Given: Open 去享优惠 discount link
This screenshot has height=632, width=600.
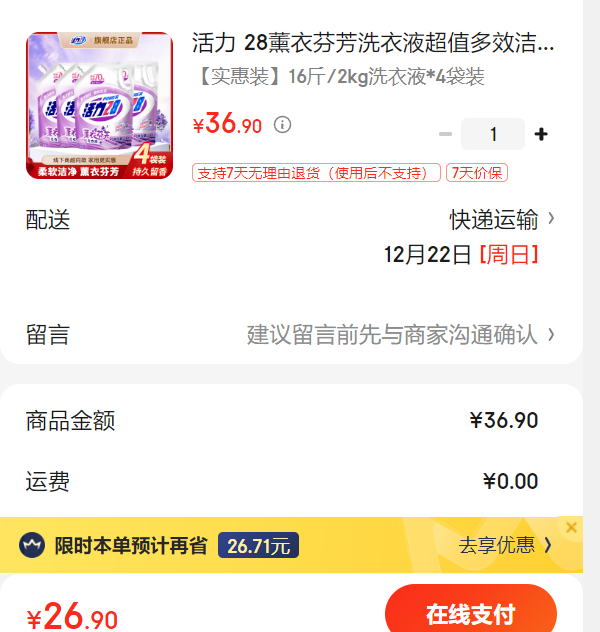Looking at the screenshot, I should pos(497,545).
